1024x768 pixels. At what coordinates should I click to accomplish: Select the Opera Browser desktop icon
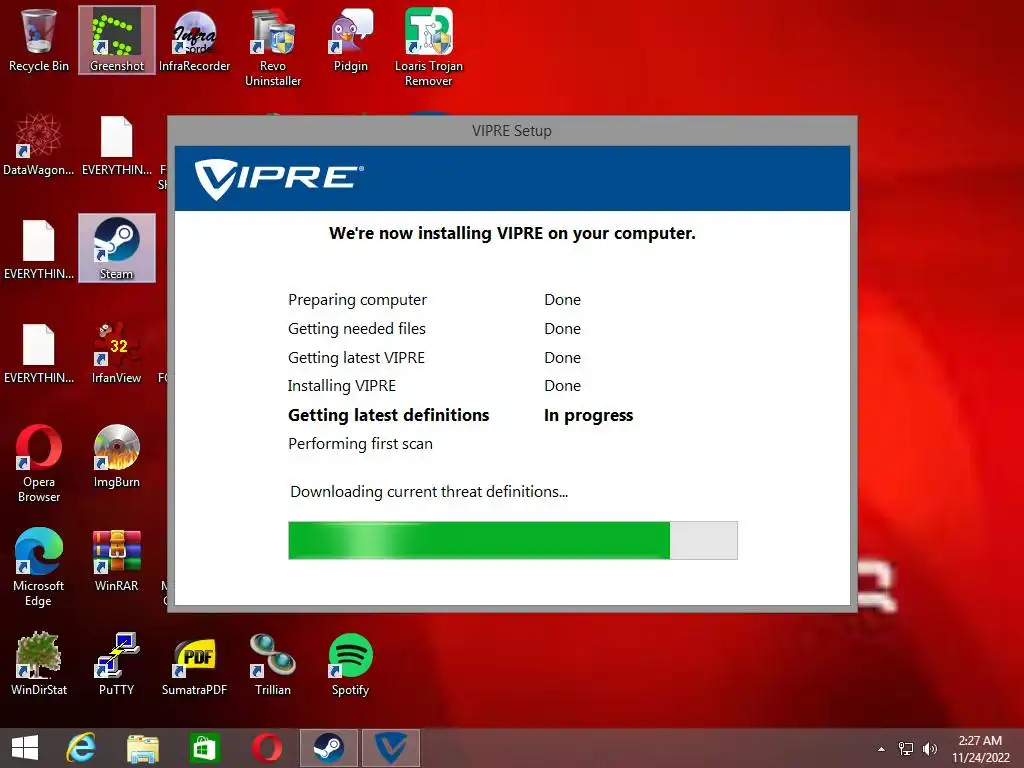(x=39, y=464)
